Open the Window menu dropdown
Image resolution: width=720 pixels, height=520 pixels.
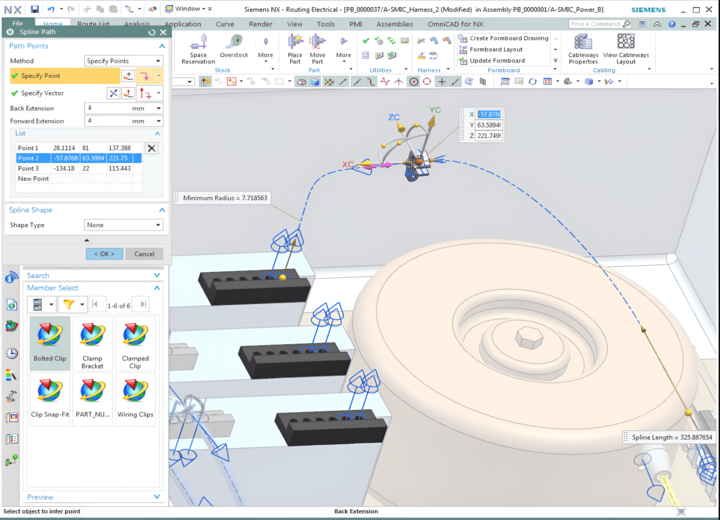click(190, 9)
